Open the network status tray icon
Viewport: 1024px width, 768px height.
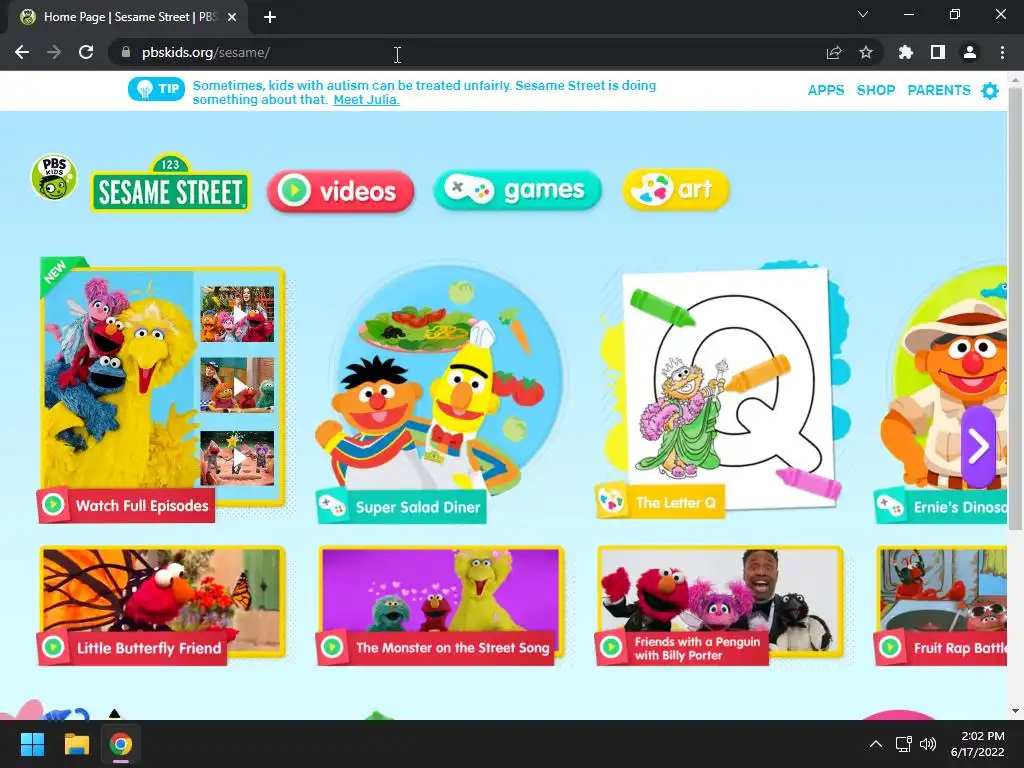[904, 744]
